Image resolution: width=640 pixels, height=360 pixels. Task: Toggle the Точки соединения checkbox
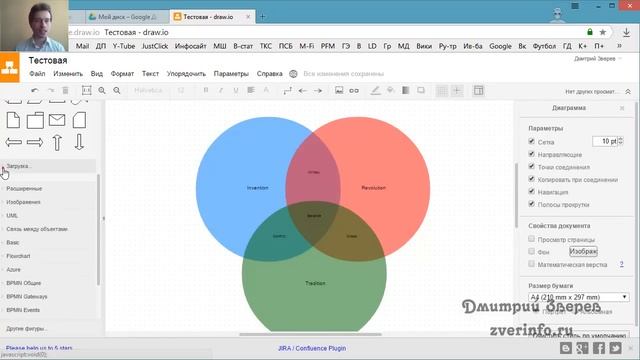click(531, 166)
